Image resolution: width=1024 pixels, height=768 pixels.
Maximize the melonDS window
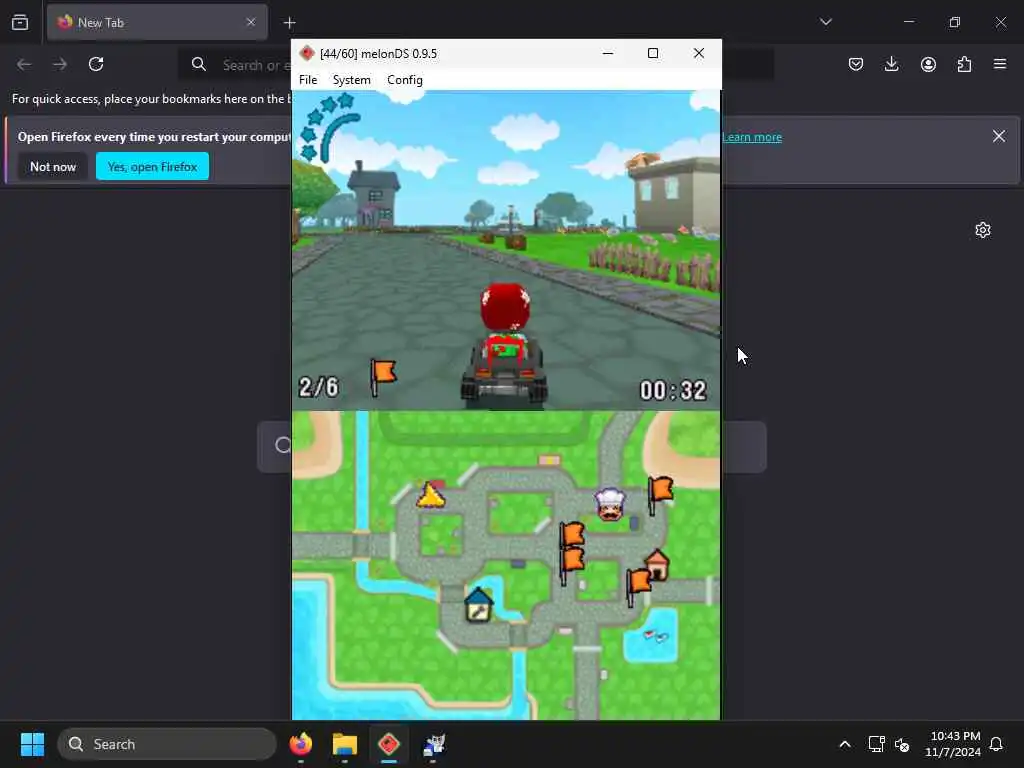click(x=652, y=54)
